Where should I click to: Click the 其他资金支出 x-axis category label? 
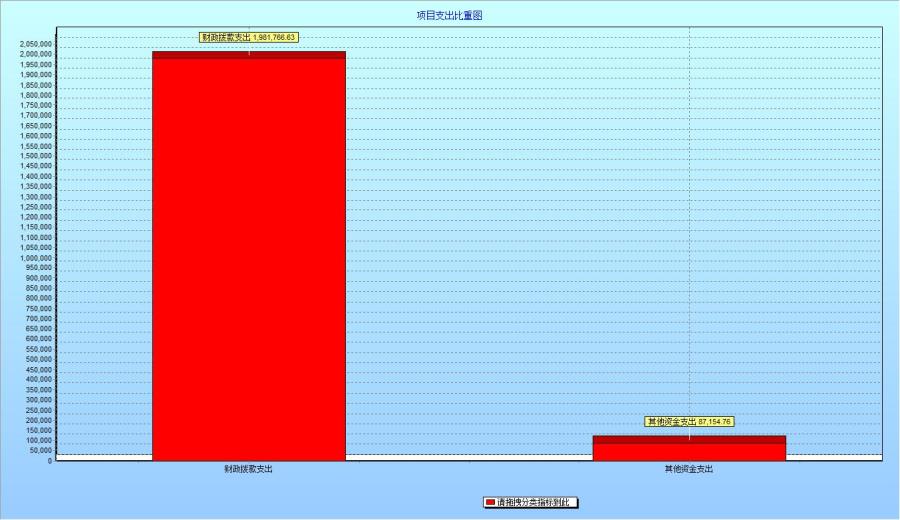click(689, 469)
